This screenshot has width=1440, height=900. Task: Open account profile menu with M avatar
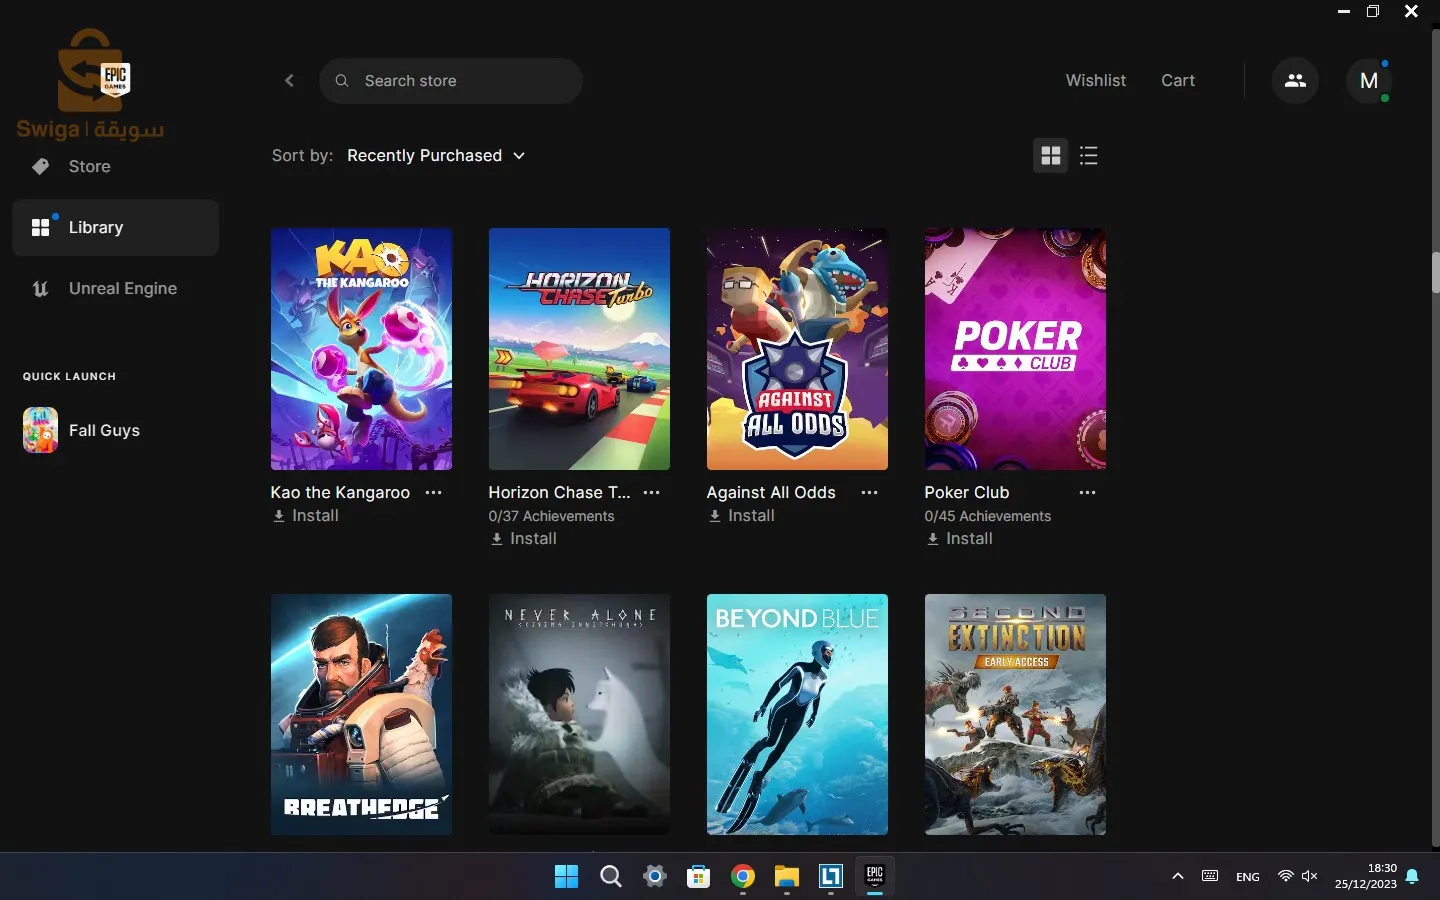tap(1370, 81)
